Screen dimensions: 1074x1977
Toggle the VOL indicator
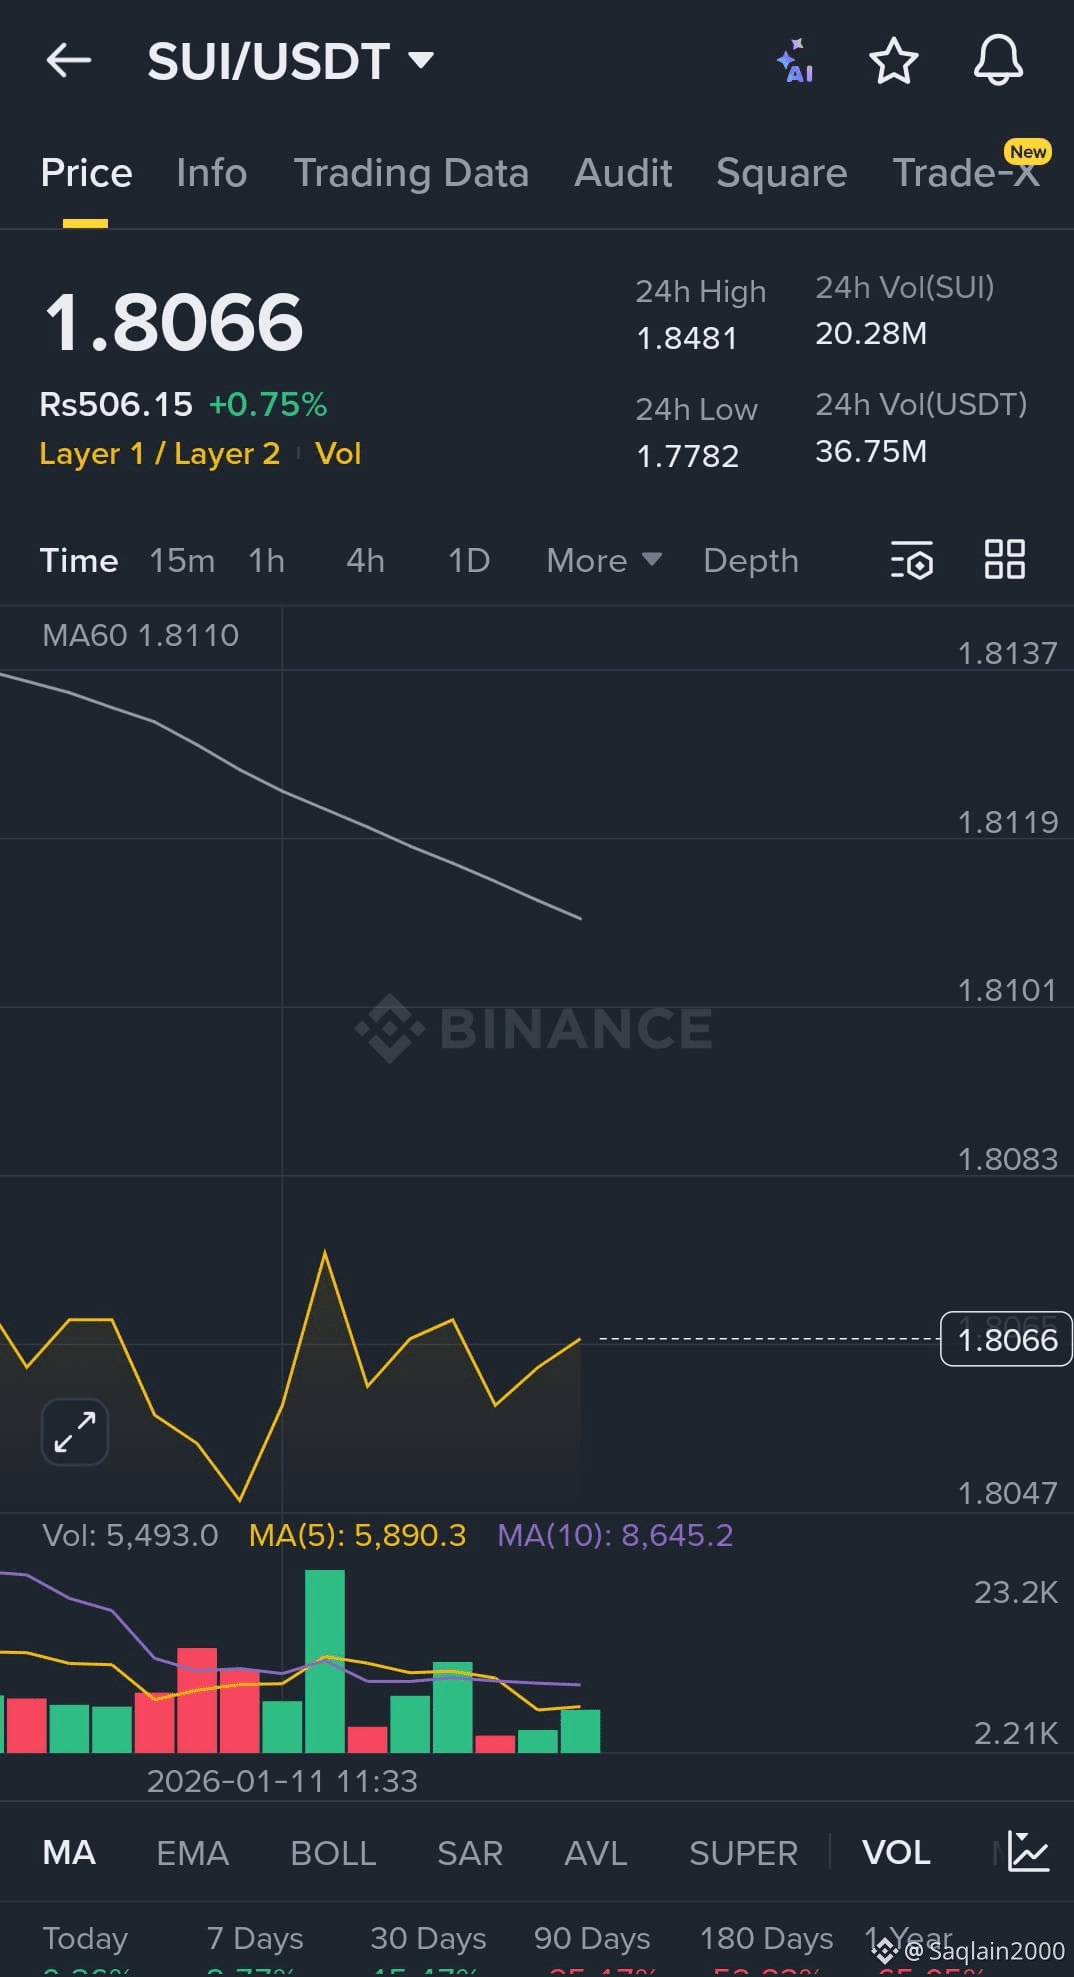click(x=896, y=1852)
